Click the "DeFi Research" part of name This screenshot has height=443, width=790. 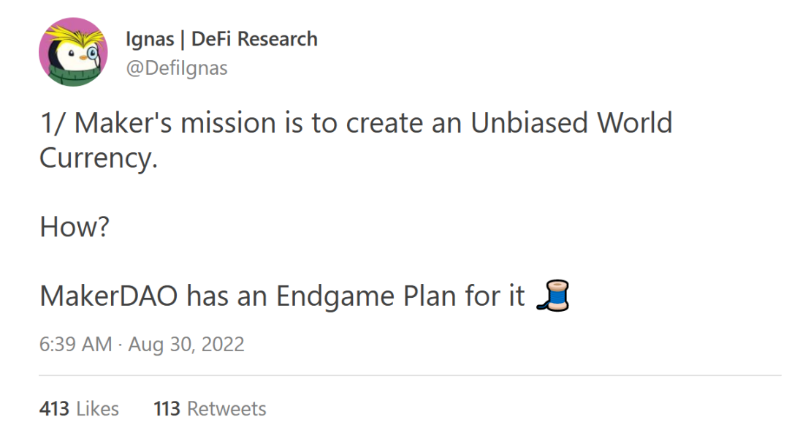tap(254, 39)
